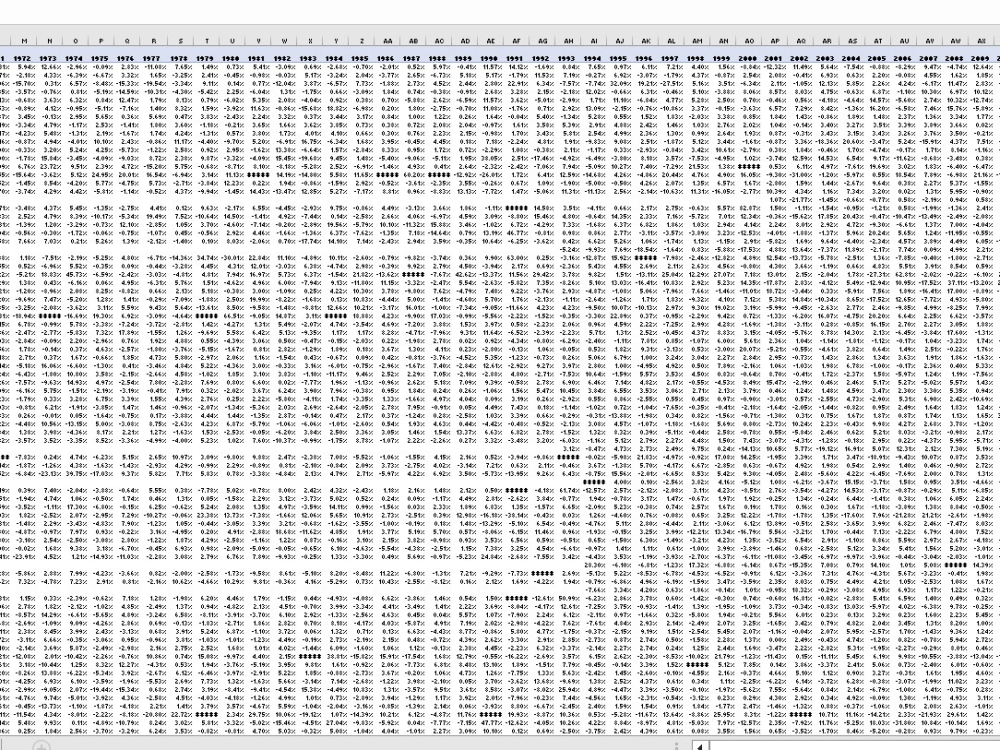The height and width of the screenshot is (750, 1000).
Task: Select column V header
Action: pos(258,41)
